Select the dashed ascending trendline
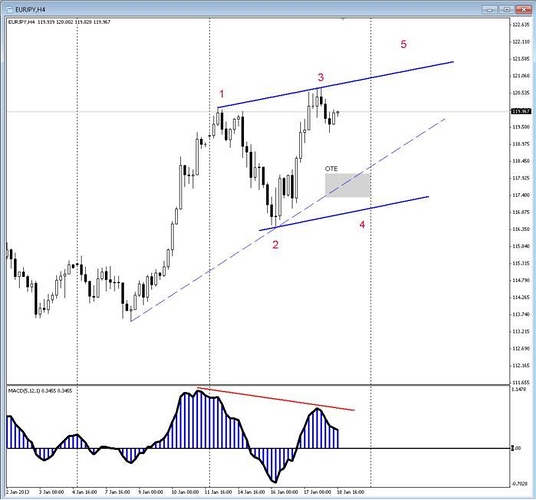The width and height of the screenshot is (536, 500). [288, 220]
